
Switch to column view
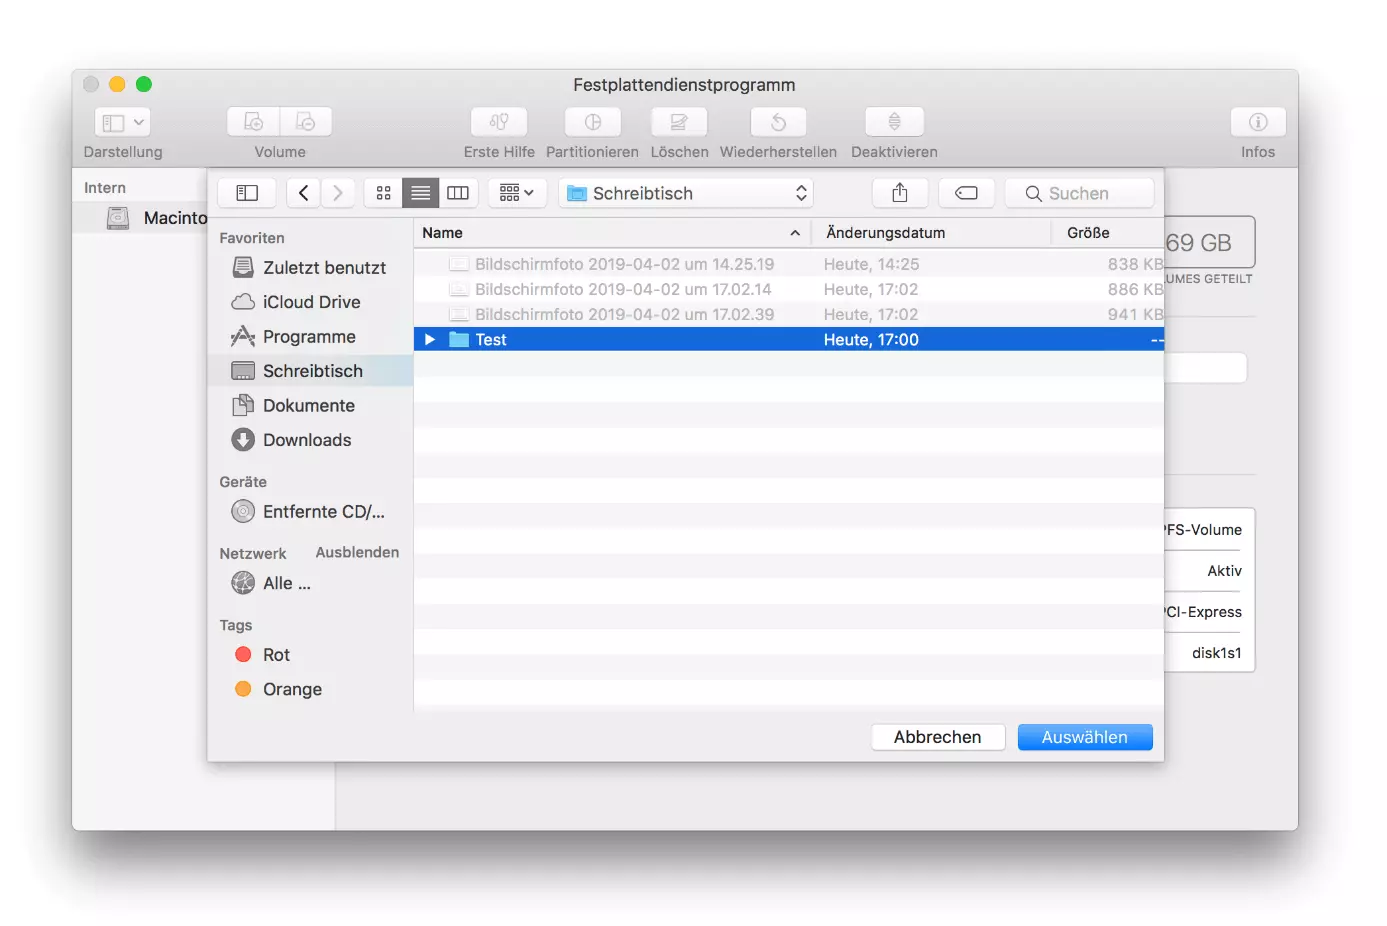(458, 193)
